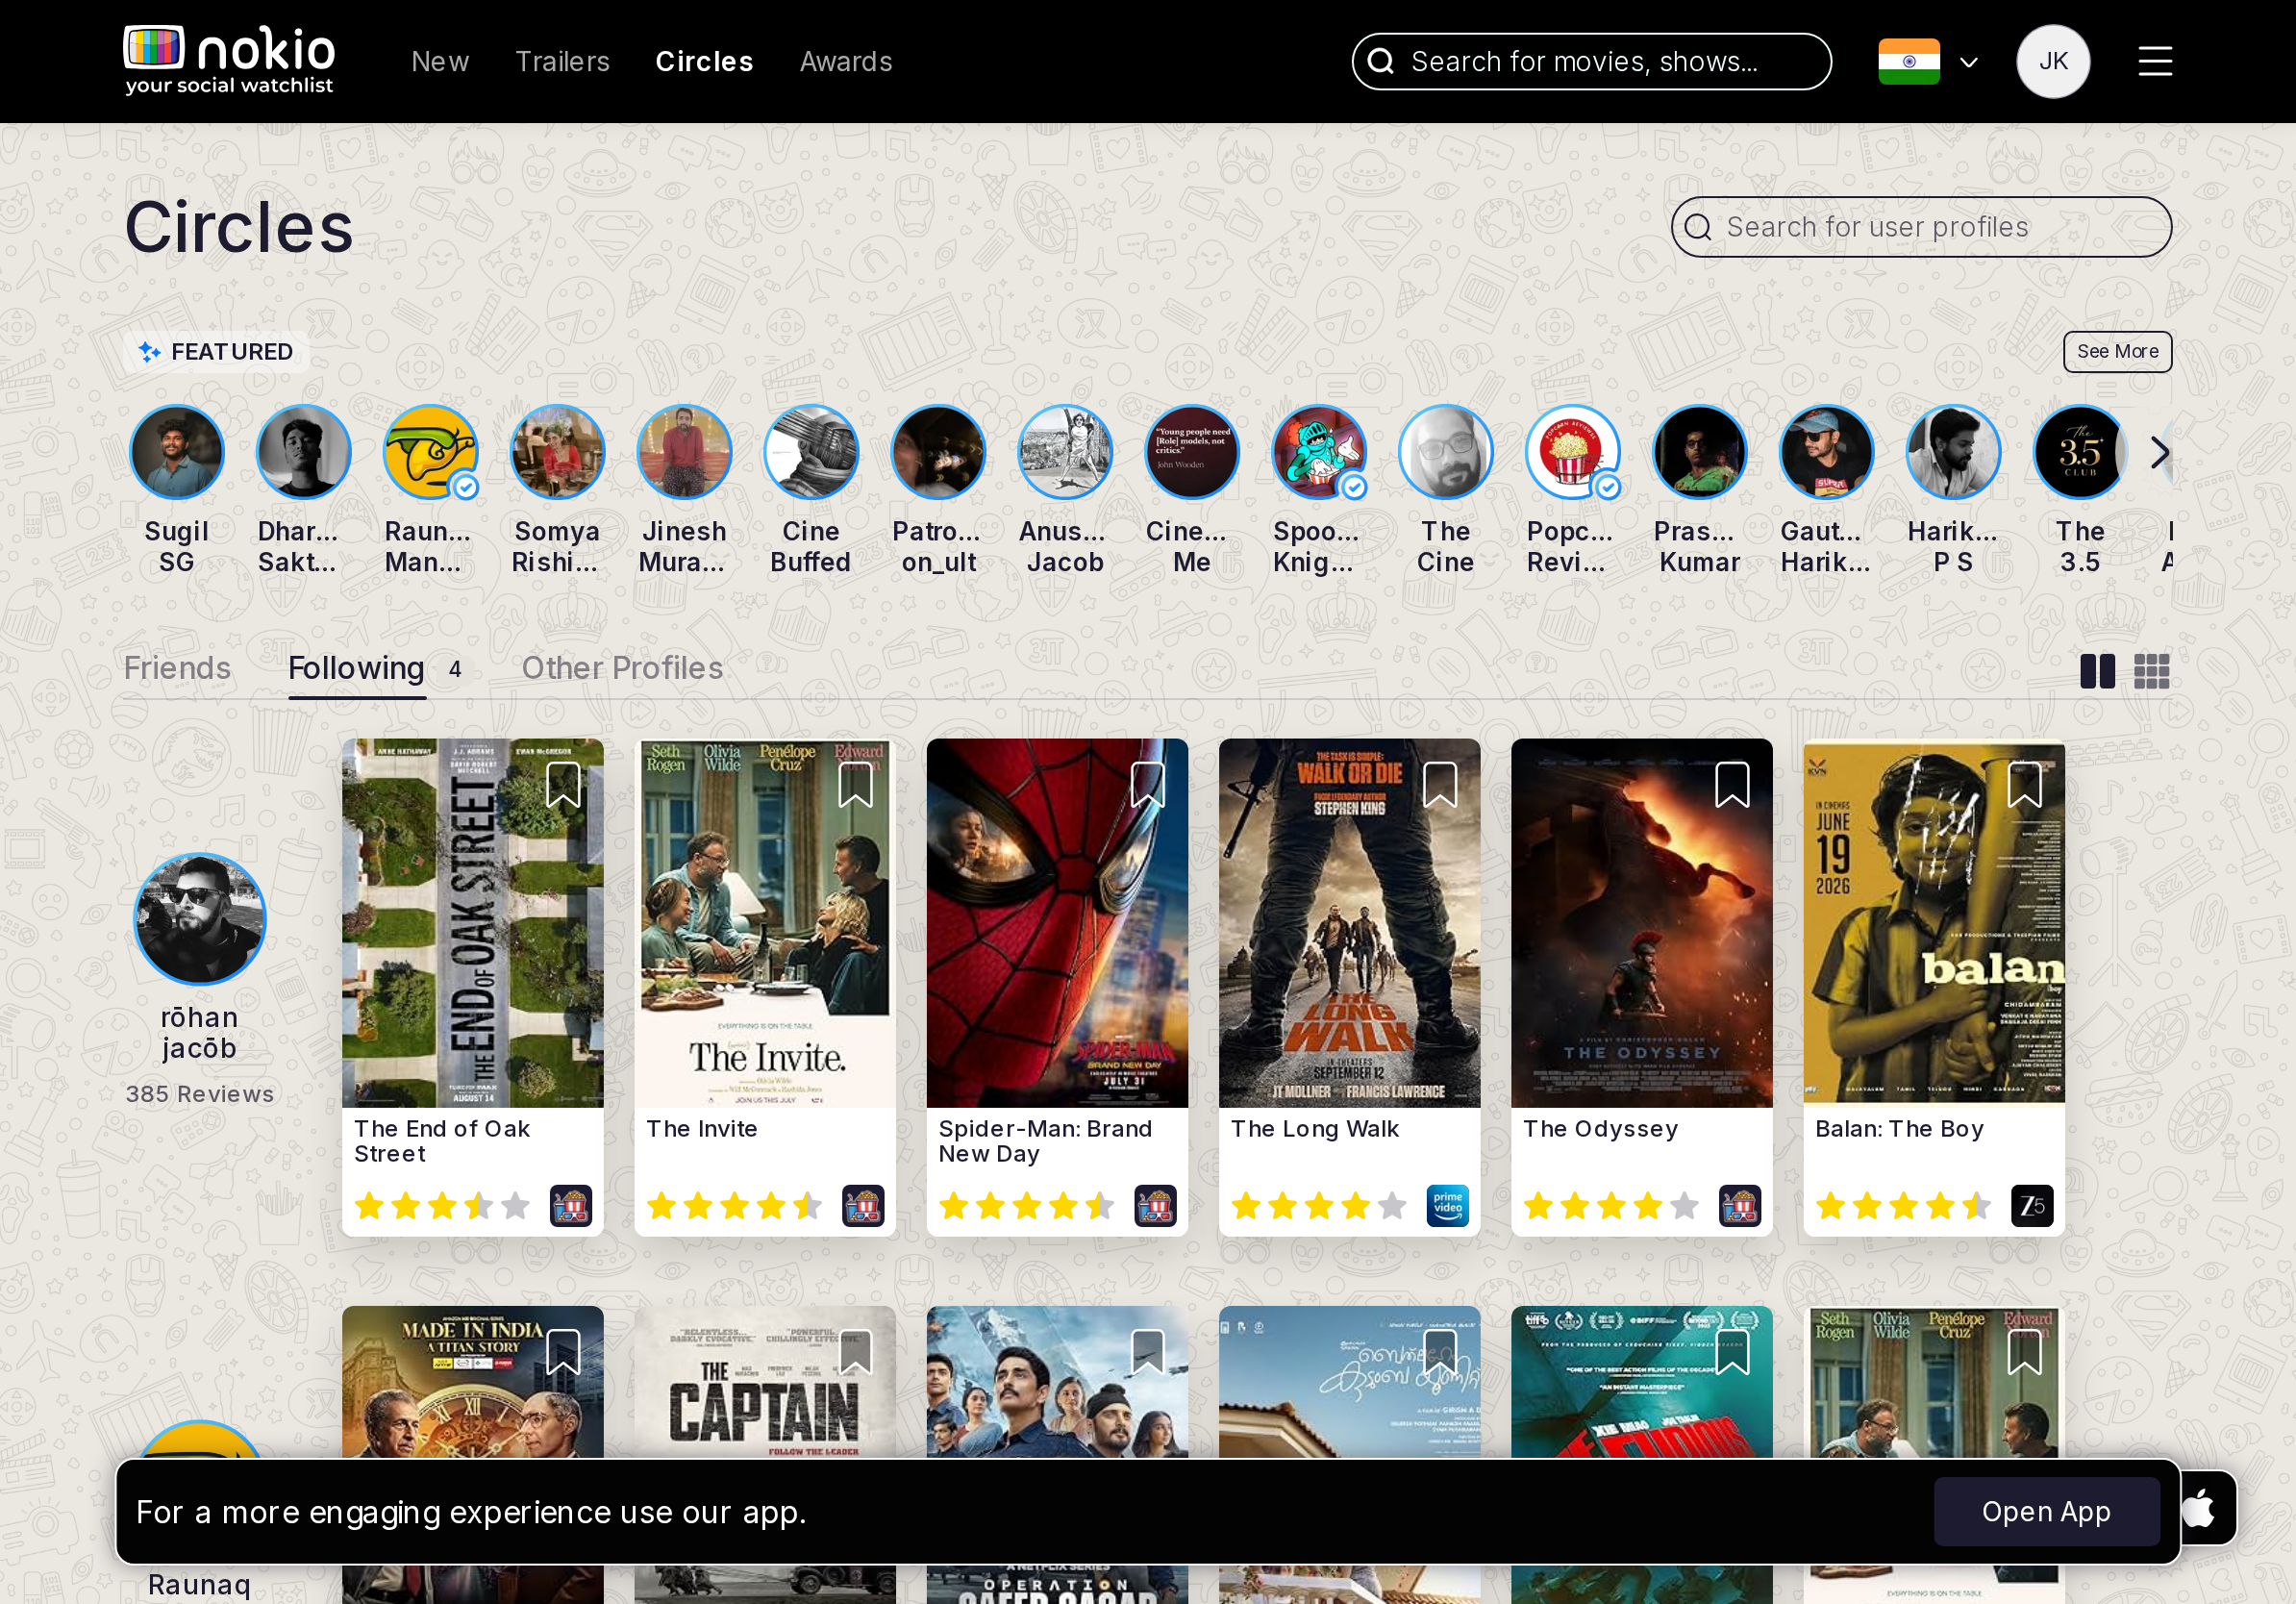This screenshot has width=2296, height=1604.
Task: Go to the Awards page
Action: tap(846, 61)
